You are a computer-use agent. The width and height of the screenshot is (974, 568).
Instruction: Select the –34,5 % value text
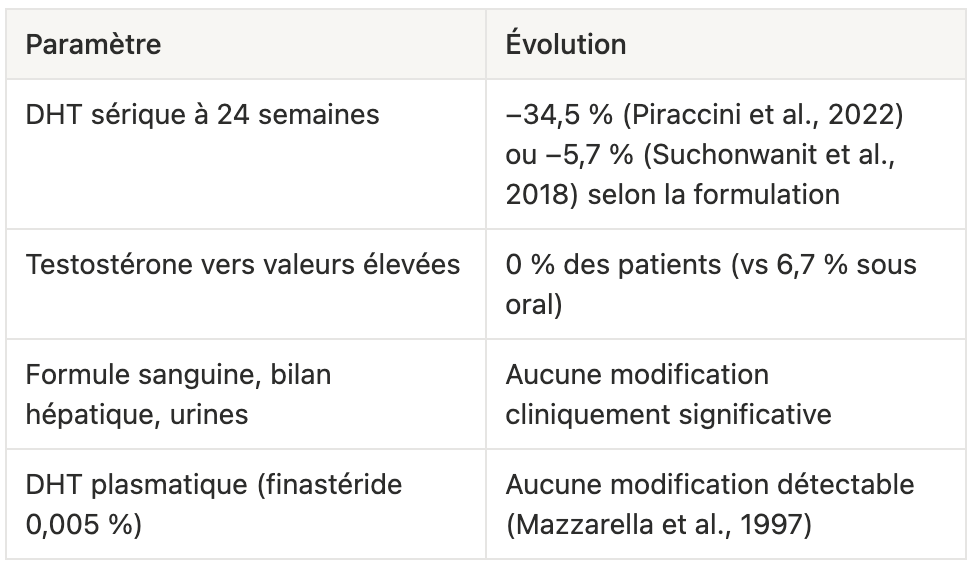559,115
